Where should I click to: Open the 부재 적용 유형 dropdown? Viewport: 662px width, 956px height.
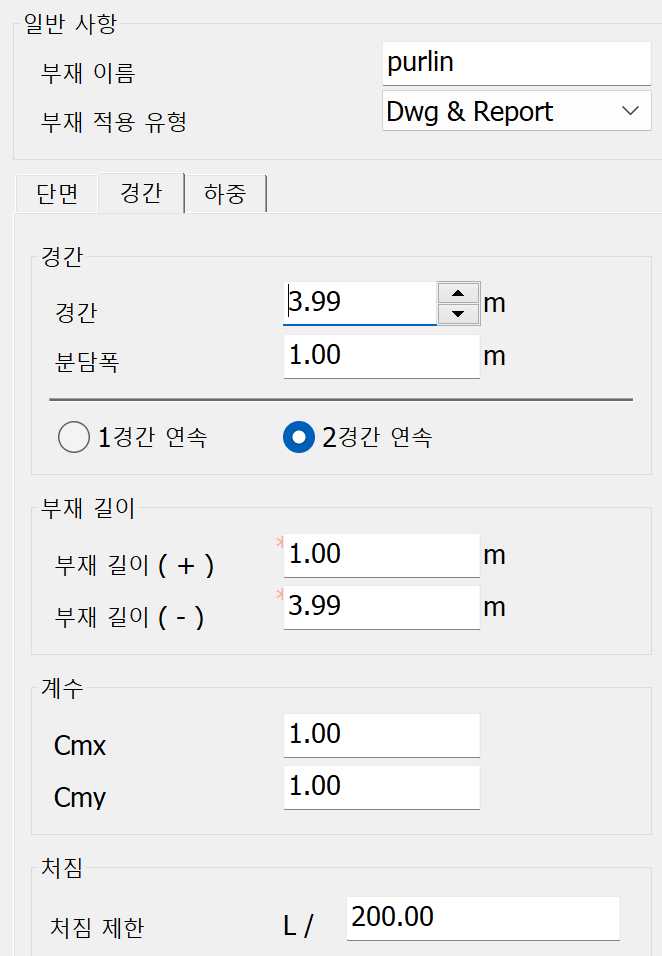(x=516, y=111)
